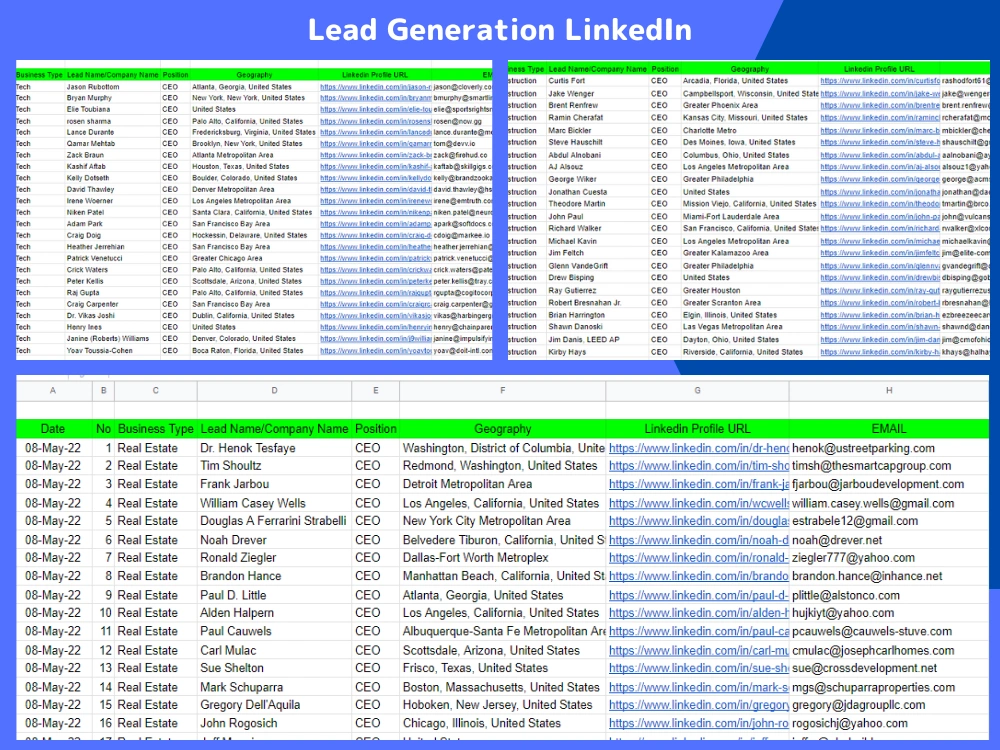Viewport: 1000px width, 750px height.
Task: Select column C header
Action: [156, 390]
